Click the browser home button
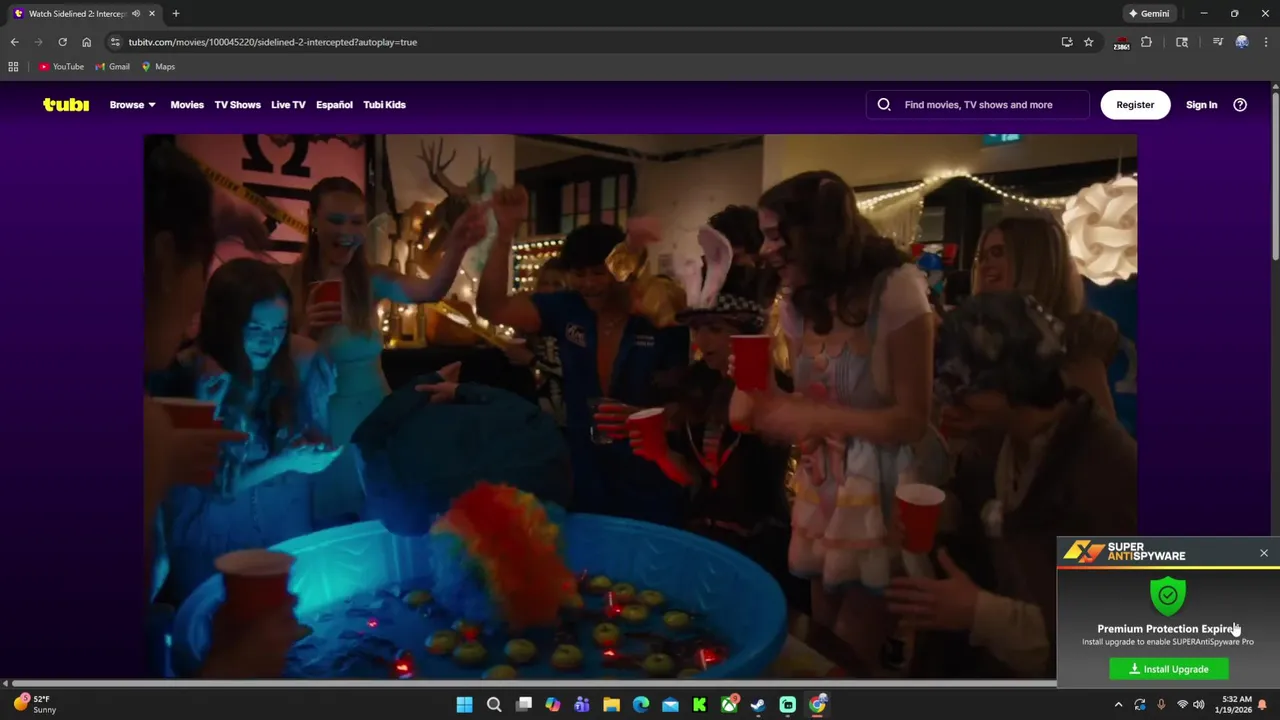Viewport: 1280px width, 720px height. pyautogui.click(x=86, y=42)
